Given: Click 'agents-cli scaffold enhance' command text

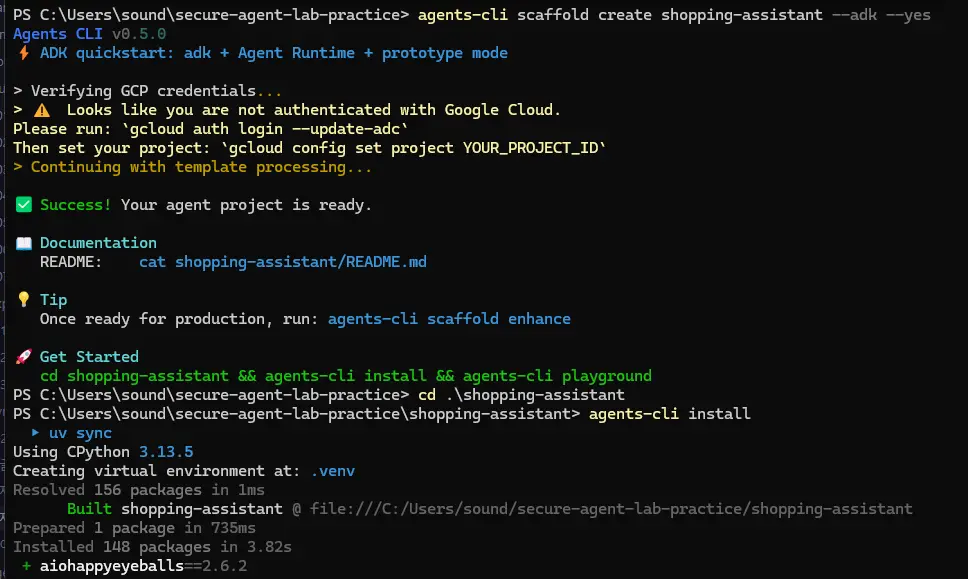Looking at the screenshot, I should pos(449,319).
